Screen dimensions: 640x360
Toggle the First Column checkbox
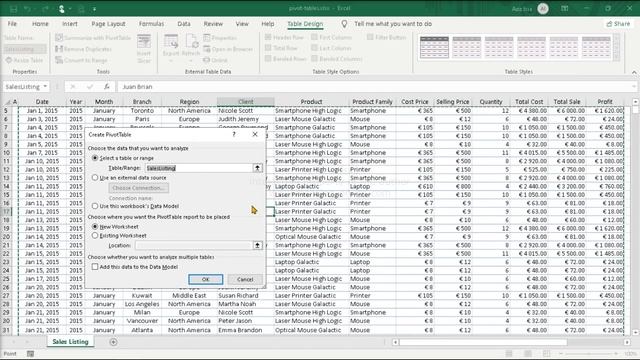coord(315,37)
